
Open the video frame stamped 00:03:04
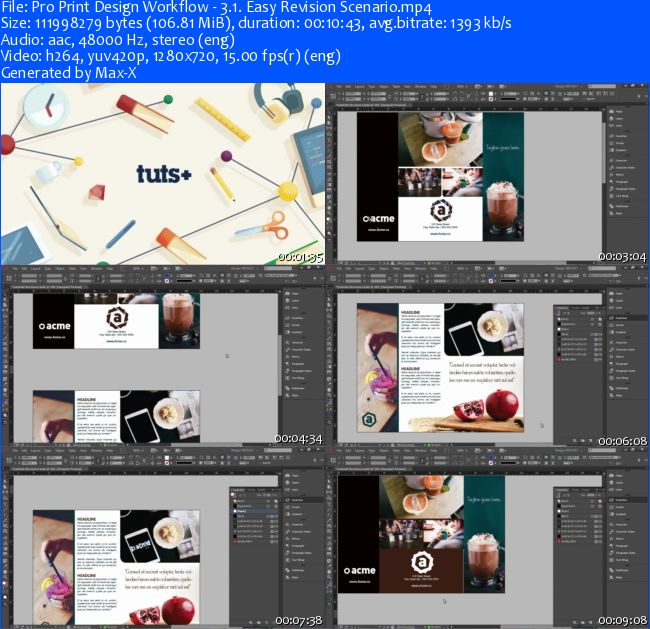(x=488, y=174)
